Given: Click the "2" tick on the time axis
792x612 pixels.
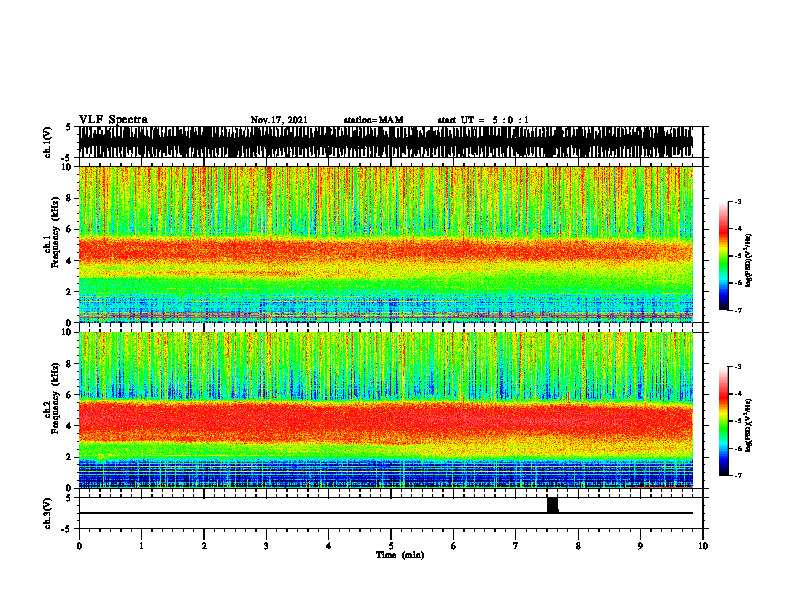Looking at the screenshot, I should pos(204,546).
